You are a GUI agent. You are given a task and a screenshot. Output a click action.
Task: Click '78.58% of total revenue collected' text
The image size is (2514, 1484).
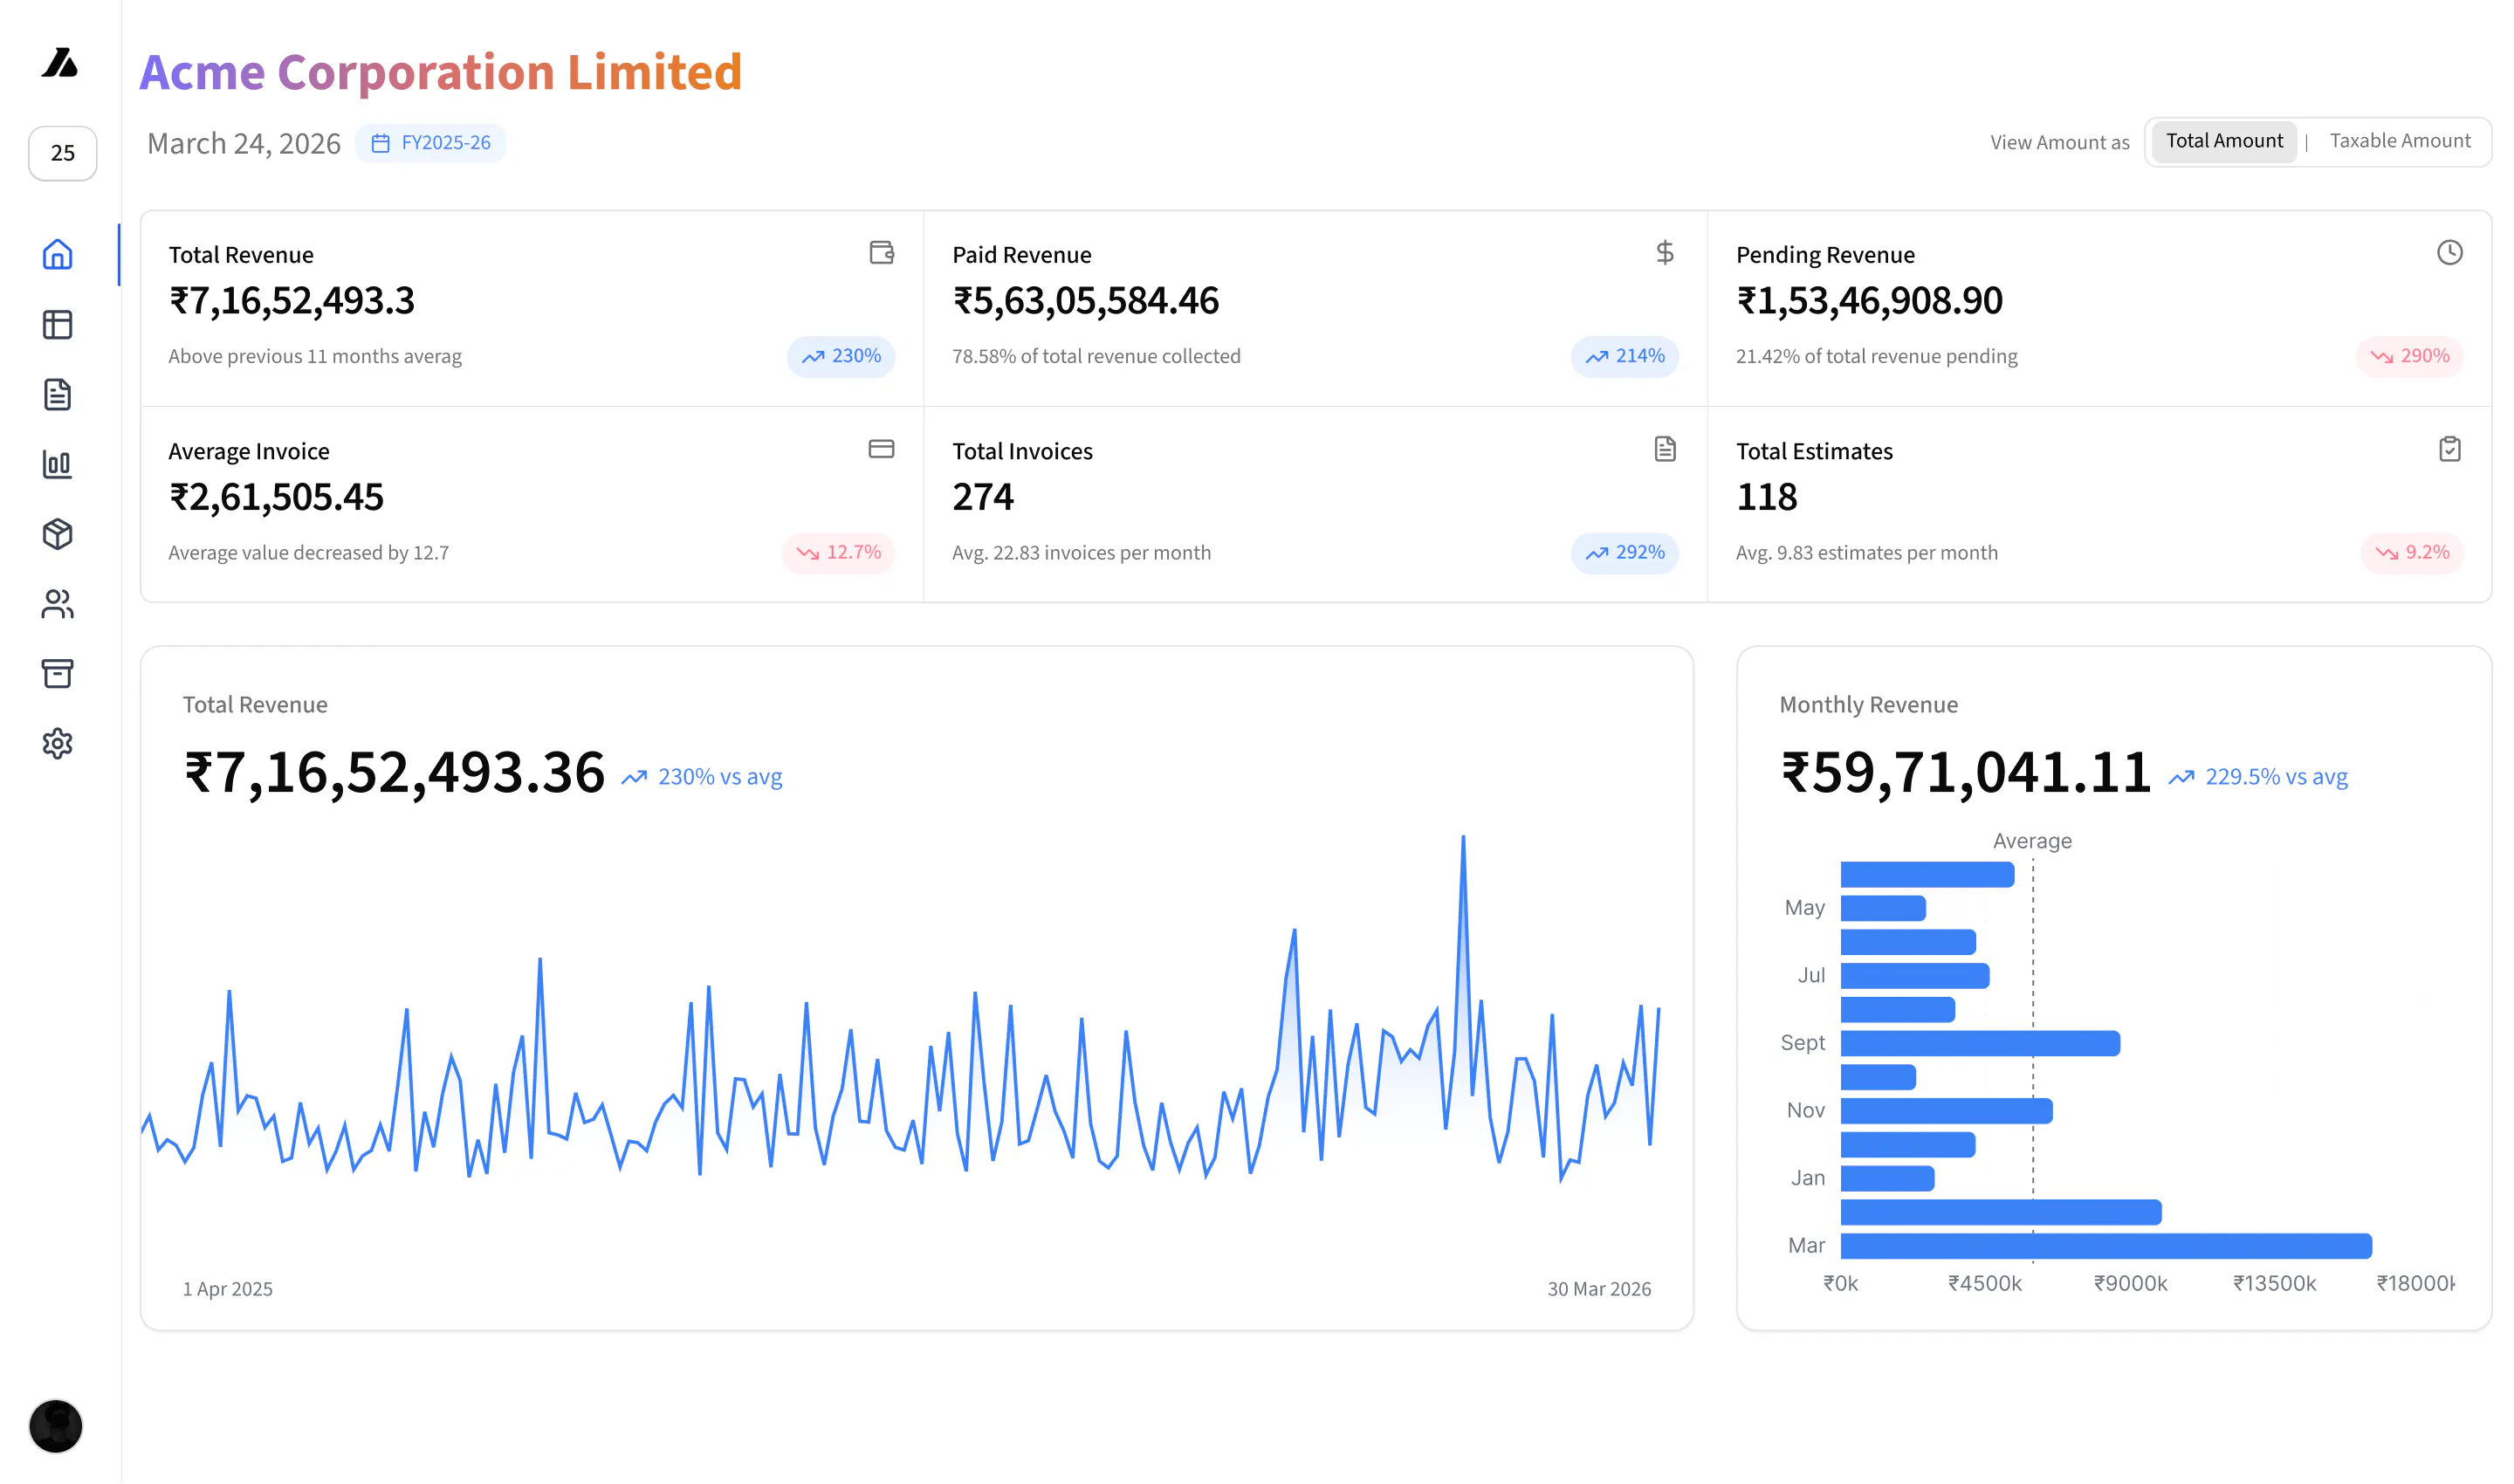click(x=1096, y=357)
